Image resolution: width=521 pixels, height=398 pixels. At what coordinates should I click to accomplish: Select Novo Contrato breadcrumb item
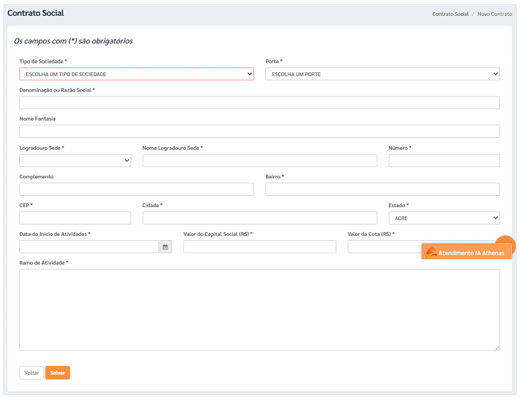[494, 14]
